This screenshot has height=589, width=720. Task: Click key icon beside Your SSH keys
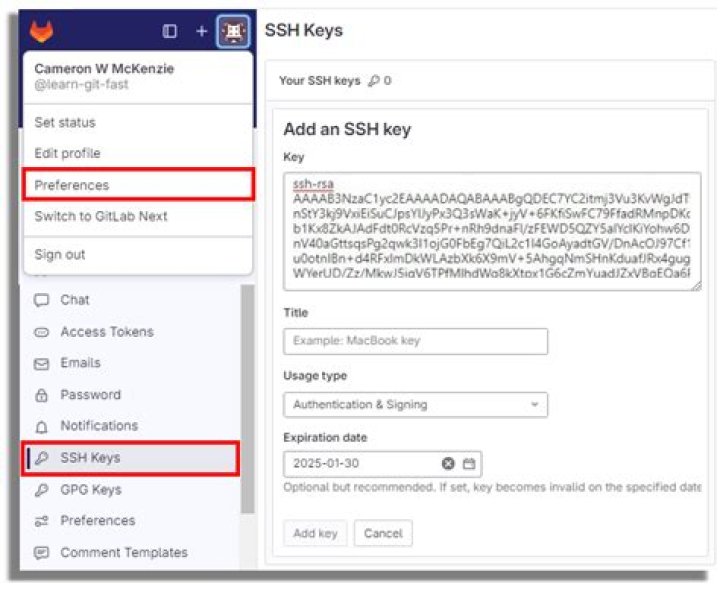(374, 81)
